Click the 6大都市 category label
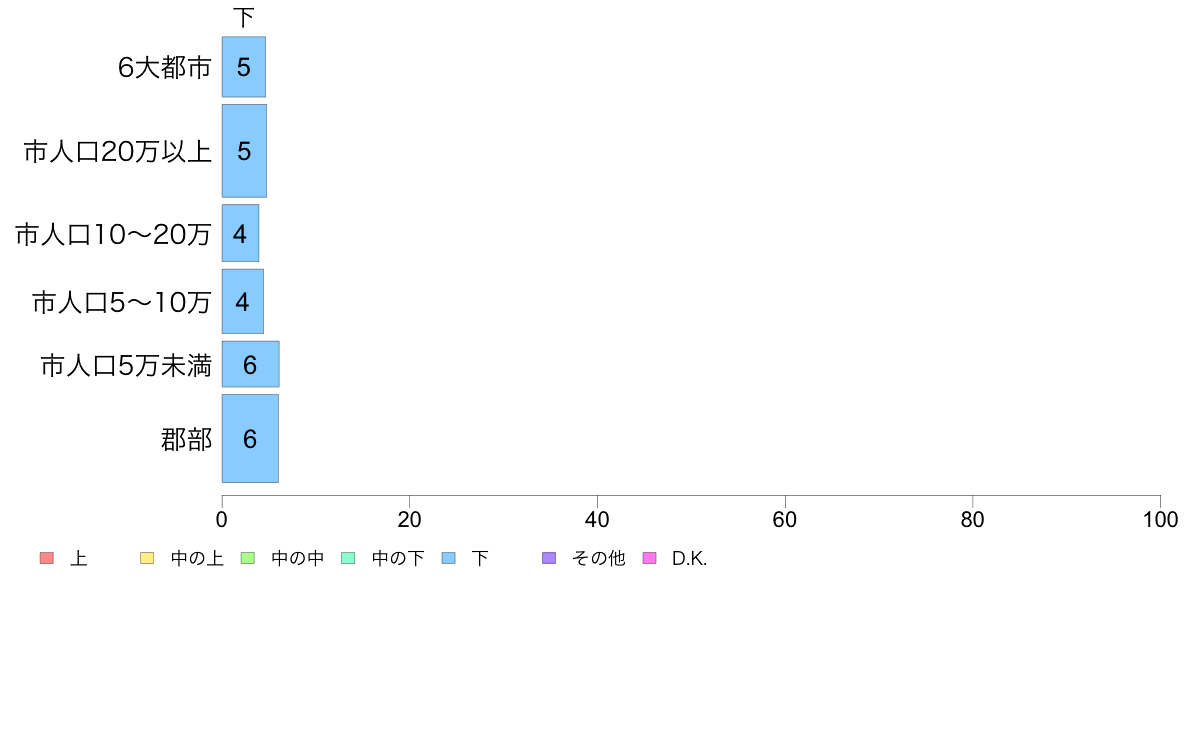 (164, 67)
